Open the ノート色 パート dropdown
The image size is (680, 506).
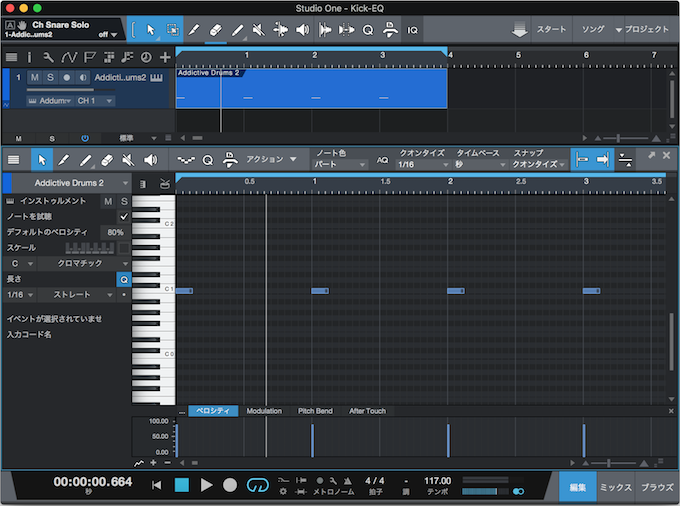[339, 165]
